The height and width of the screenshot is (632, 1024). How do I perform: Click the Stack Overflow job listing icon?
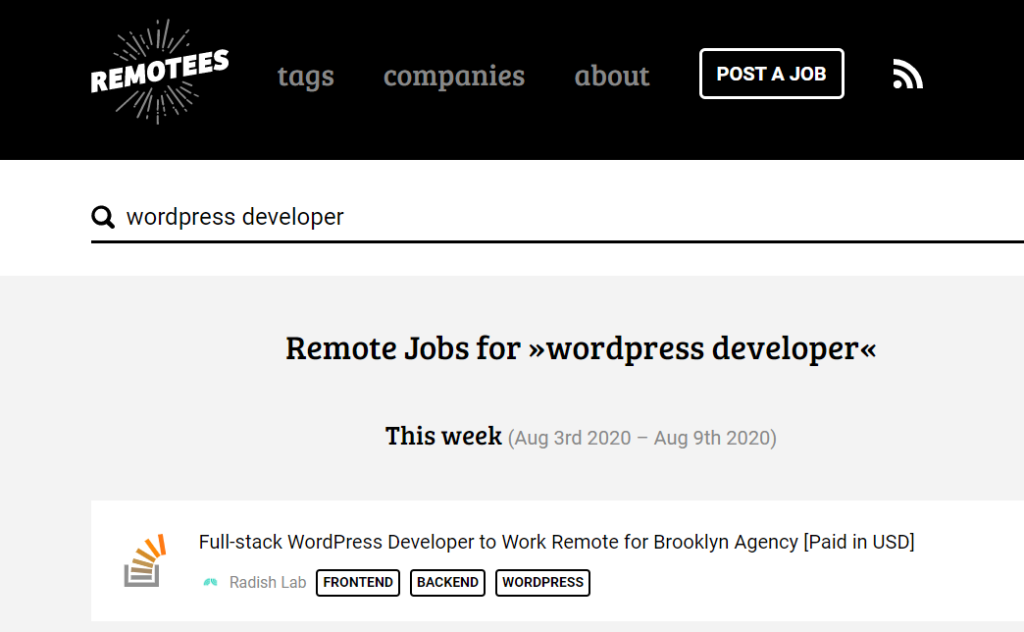pyautogui.click(x=144, y=562)
